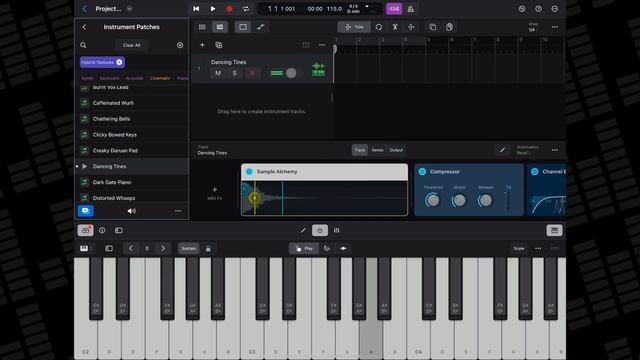
Task: Adjust the Compressor Threshold knob
Action: tap(433, 200)
